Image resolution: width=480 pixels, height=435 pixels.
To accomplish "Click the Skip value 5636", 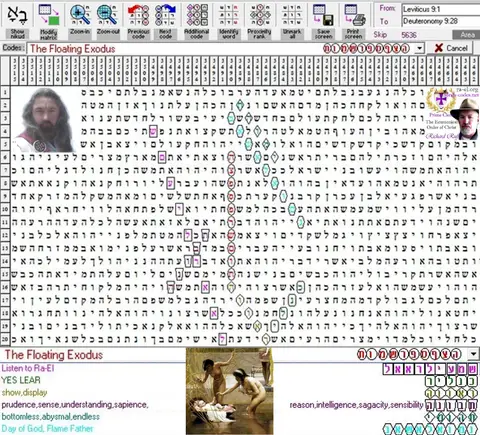I will pyautogui.click(x=409, y=35).
